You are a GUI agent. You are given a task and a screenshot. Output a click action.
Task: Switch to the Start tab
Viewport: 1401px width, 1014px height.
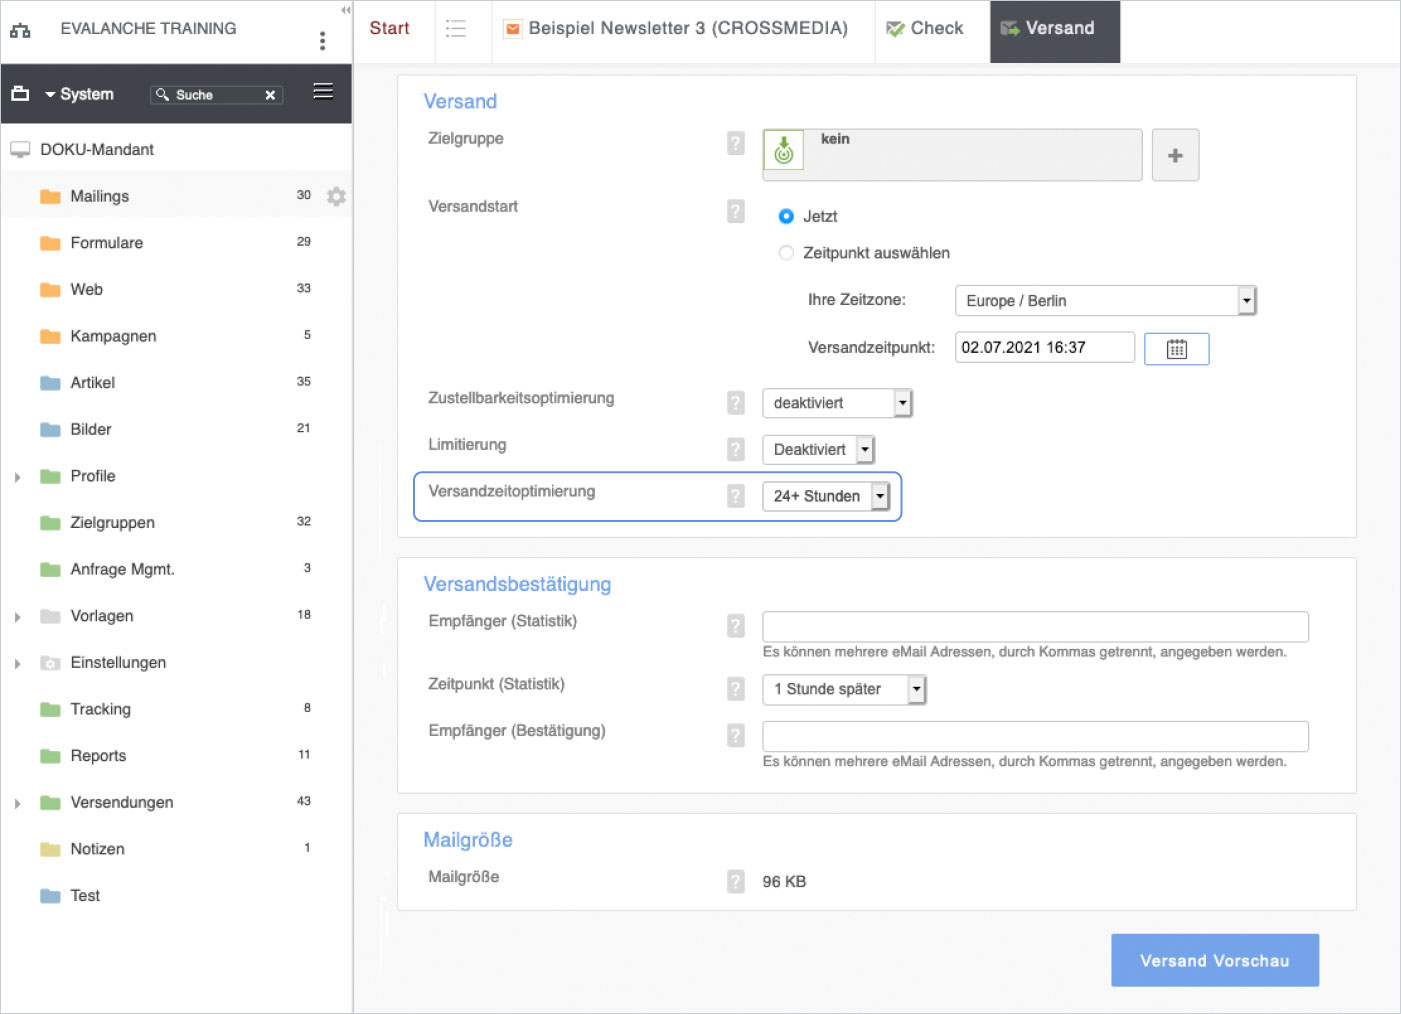(389, 29)
